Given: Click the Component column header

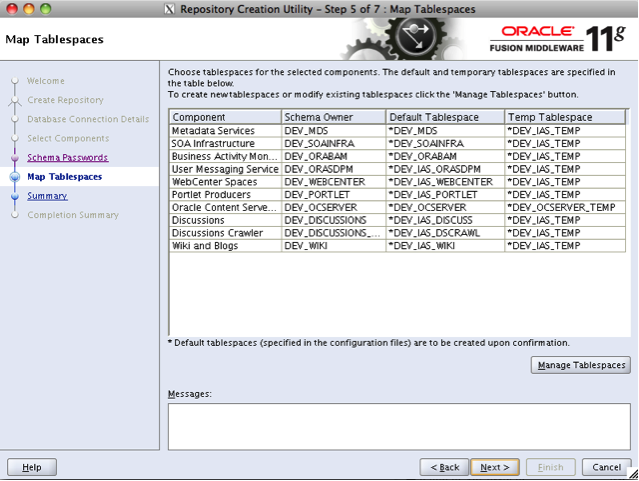Looking at the screenshot, I should 224,117.
